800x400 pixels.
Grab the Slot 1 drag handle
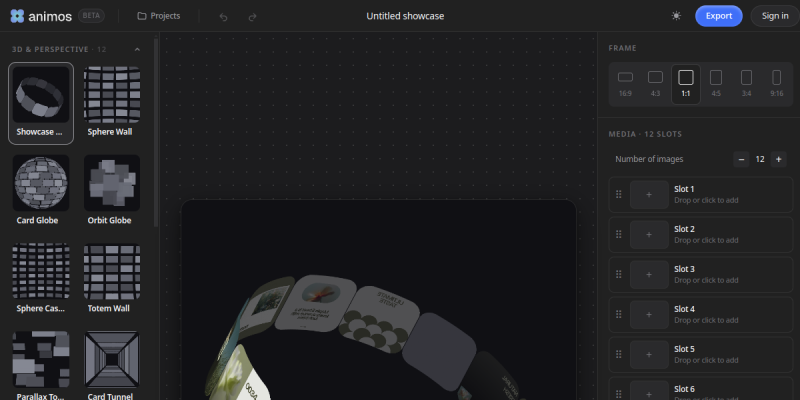tap(618, 194)
